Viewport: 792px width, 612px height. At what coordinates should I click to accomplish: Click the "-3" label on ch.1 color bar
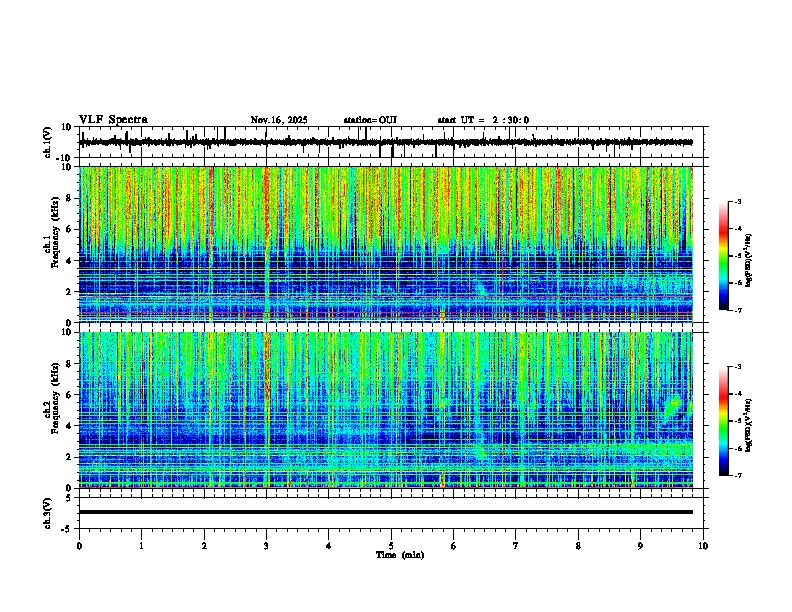click(738, 201)
